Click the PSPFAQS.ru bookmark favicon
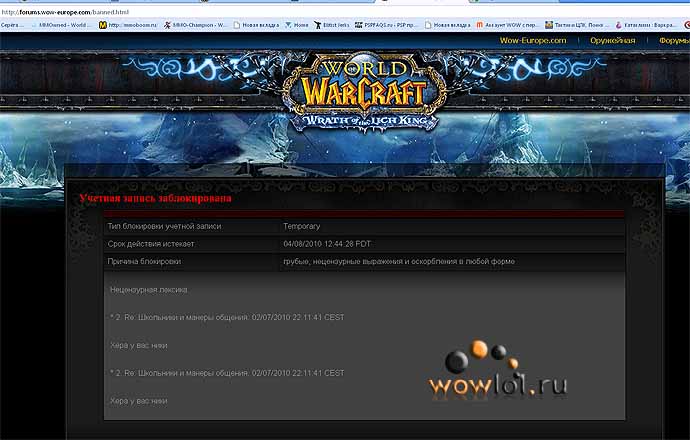Image resolution: width=690 pixels, height=440 pixels. tap(359, 25)
